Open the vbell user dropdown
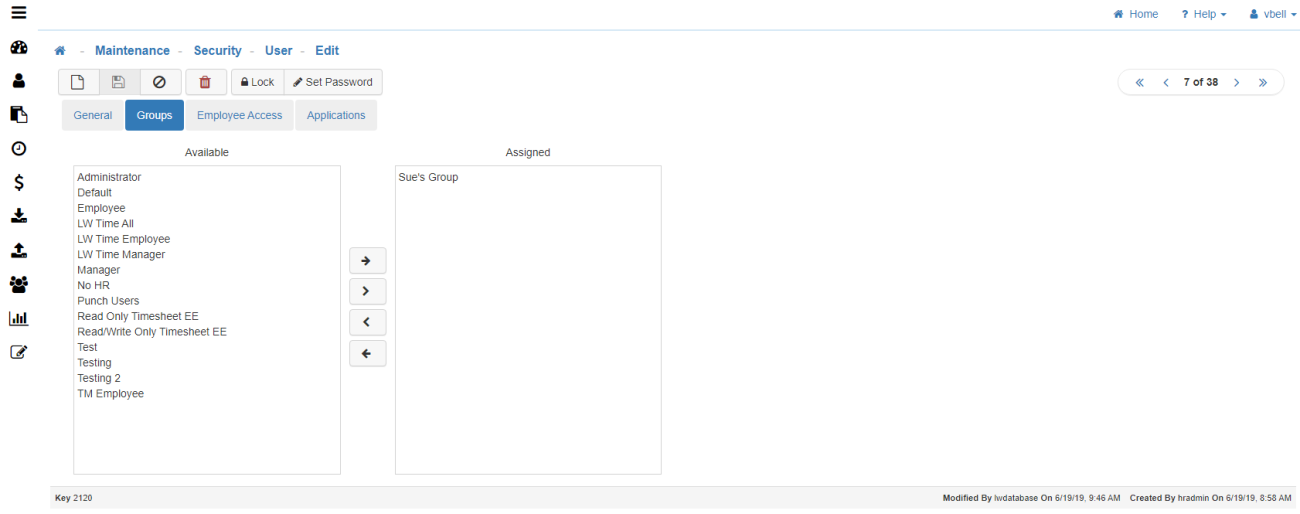 pos(1272,14)
